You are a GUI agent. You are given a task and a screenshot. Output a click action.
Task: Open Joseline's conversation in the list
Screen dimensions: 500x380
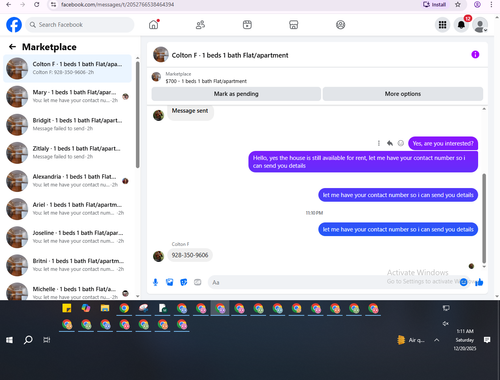tap(67, 237)
